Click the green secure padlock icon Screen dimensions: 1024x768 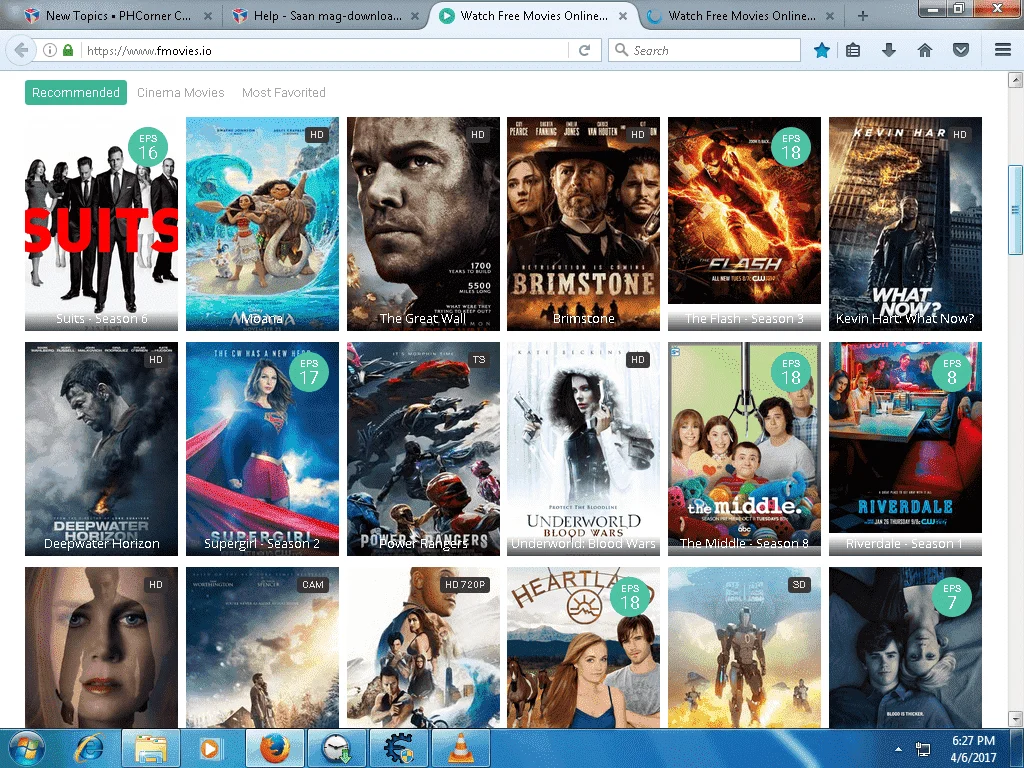67,50
